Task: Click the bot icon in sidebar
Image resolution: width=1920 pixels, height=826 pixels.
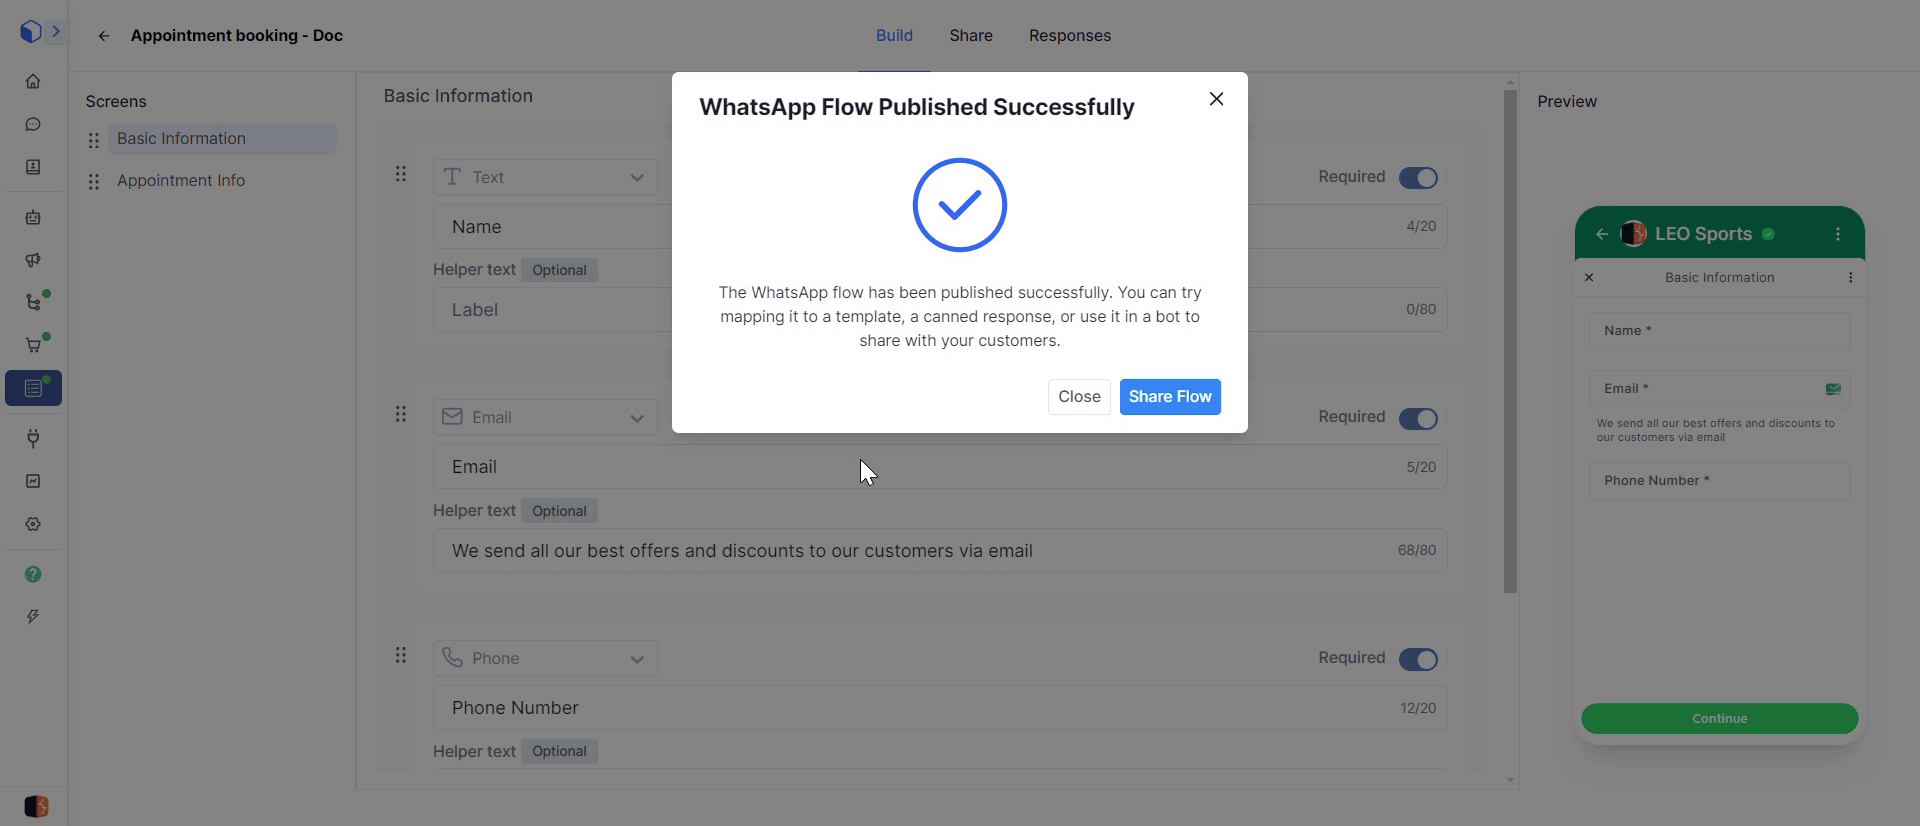Action: click(x=33, y=217)
